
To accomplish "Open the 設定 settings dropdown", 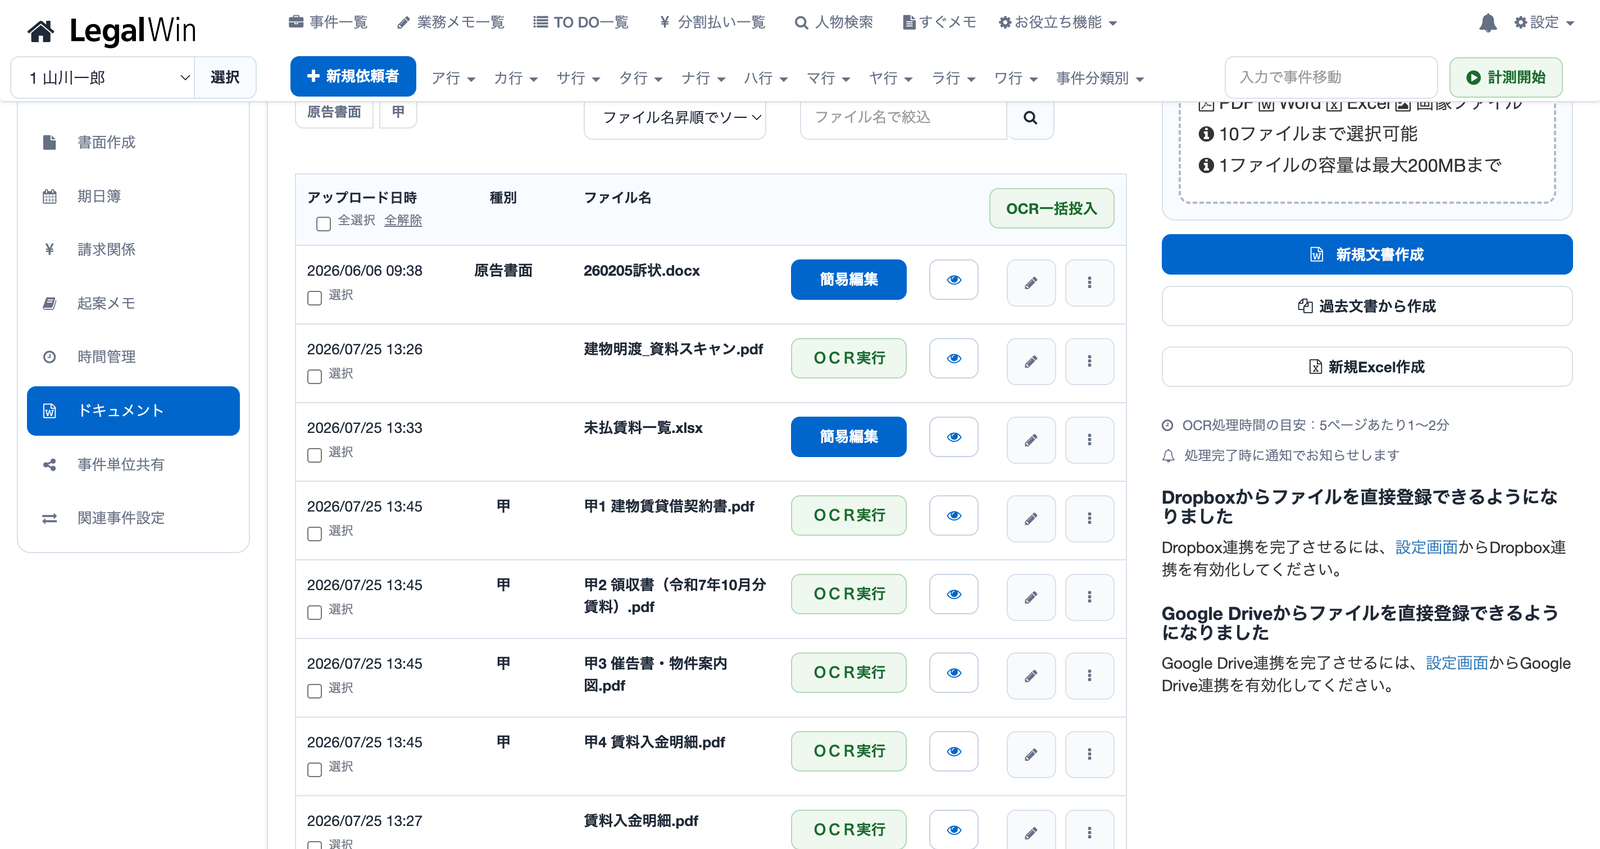I will pos(1544,22).
